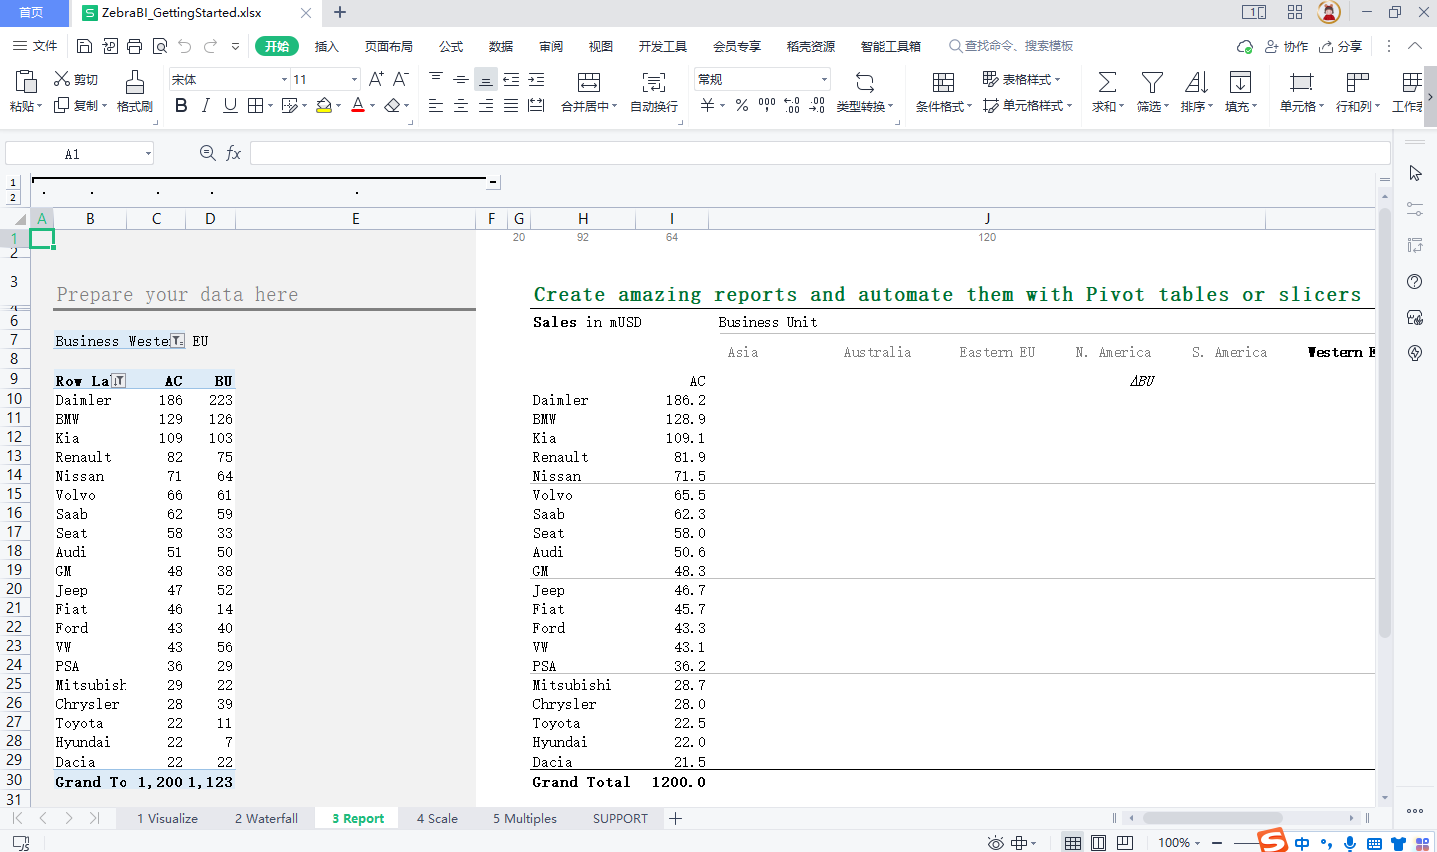Switch to the 1 Visualize sheet tab
This screenshot has height=852, width=1437.
[168, 818]
